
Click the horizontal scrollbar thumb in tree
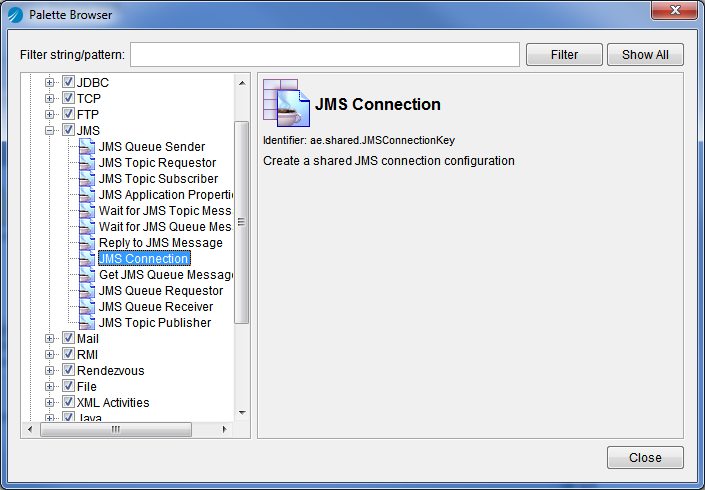click(x=116, y=429)
